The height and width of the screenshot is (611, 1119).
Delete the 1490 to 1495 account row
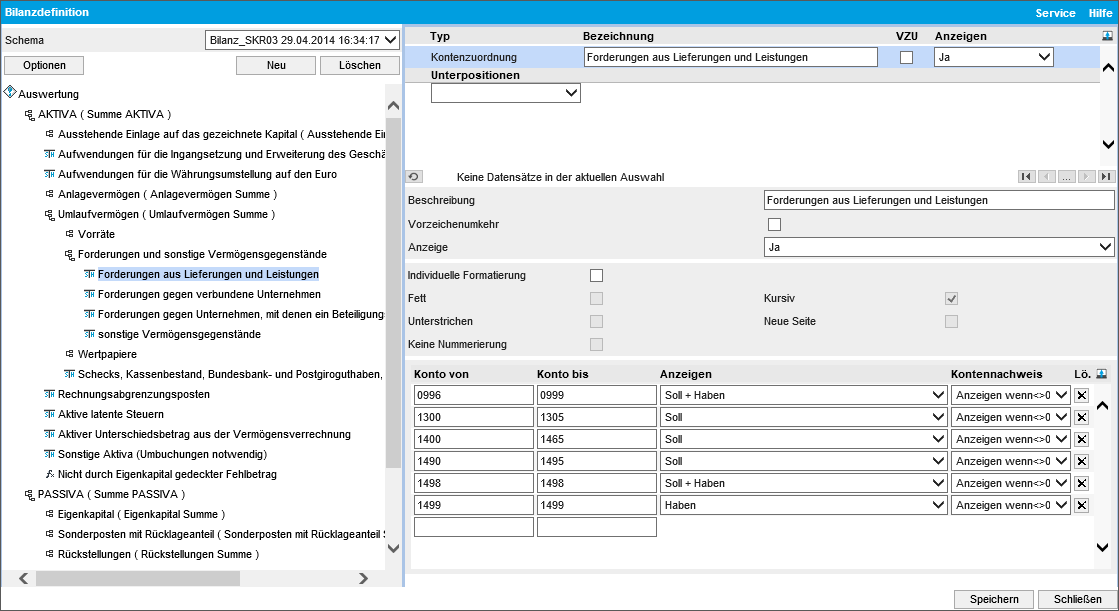pyautogui.click(x=1082, y=462)
